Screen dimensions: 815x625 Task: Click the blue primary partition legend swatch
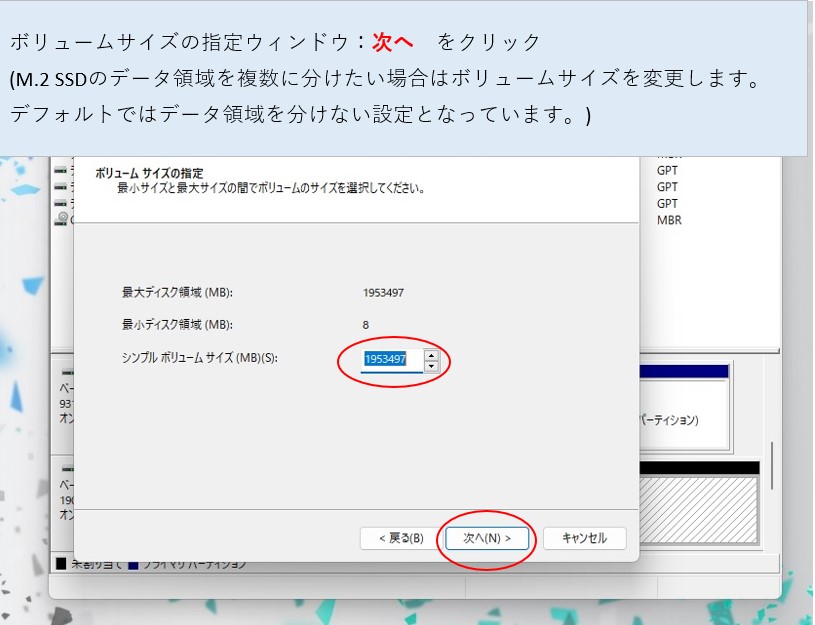pyautogui.click(x=132, y=564)
